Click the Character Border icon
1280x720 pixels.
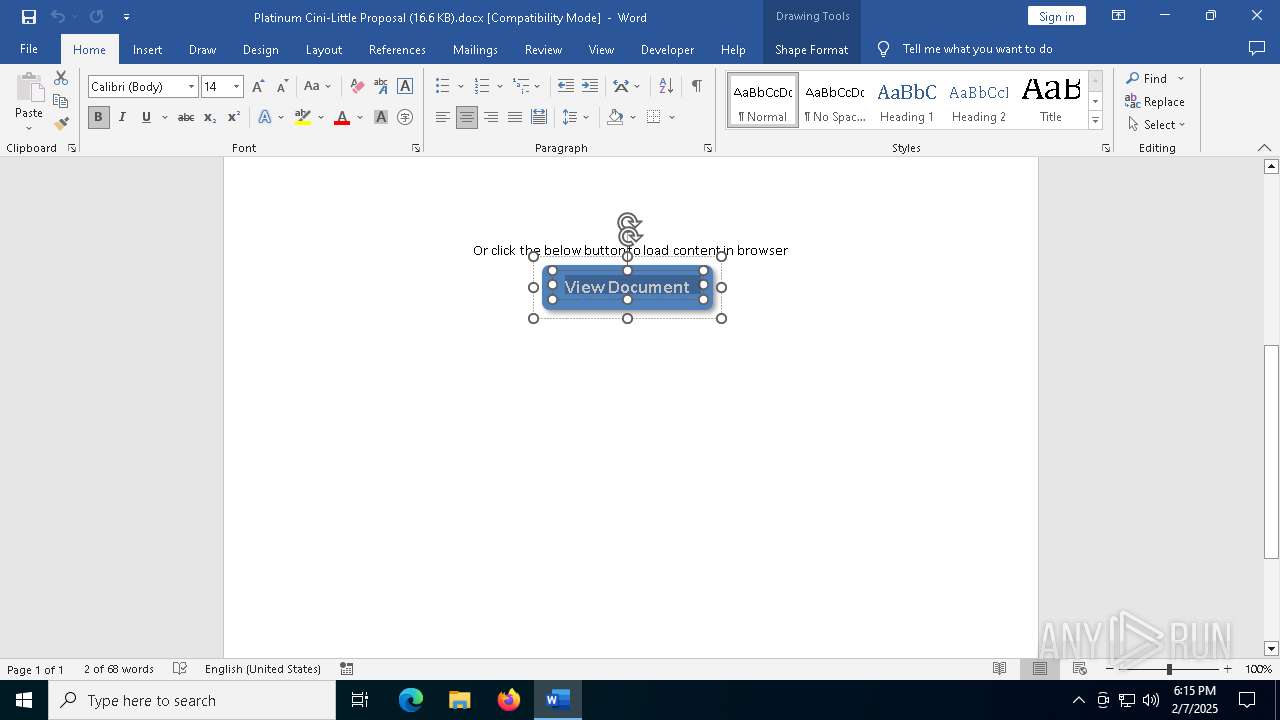tap(405, 87)
